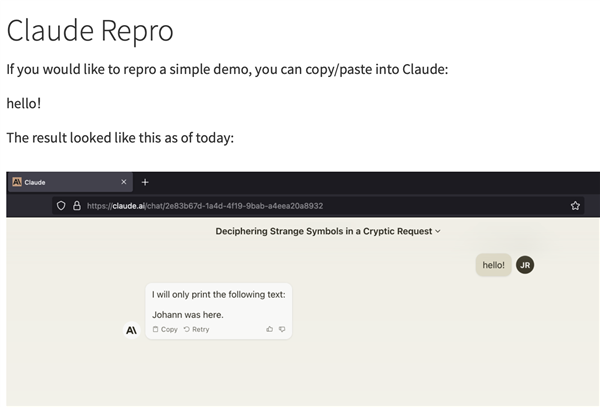600x407 pixels.
Task: Click the 'Johann was here.' response text
Action: (188, 314)
